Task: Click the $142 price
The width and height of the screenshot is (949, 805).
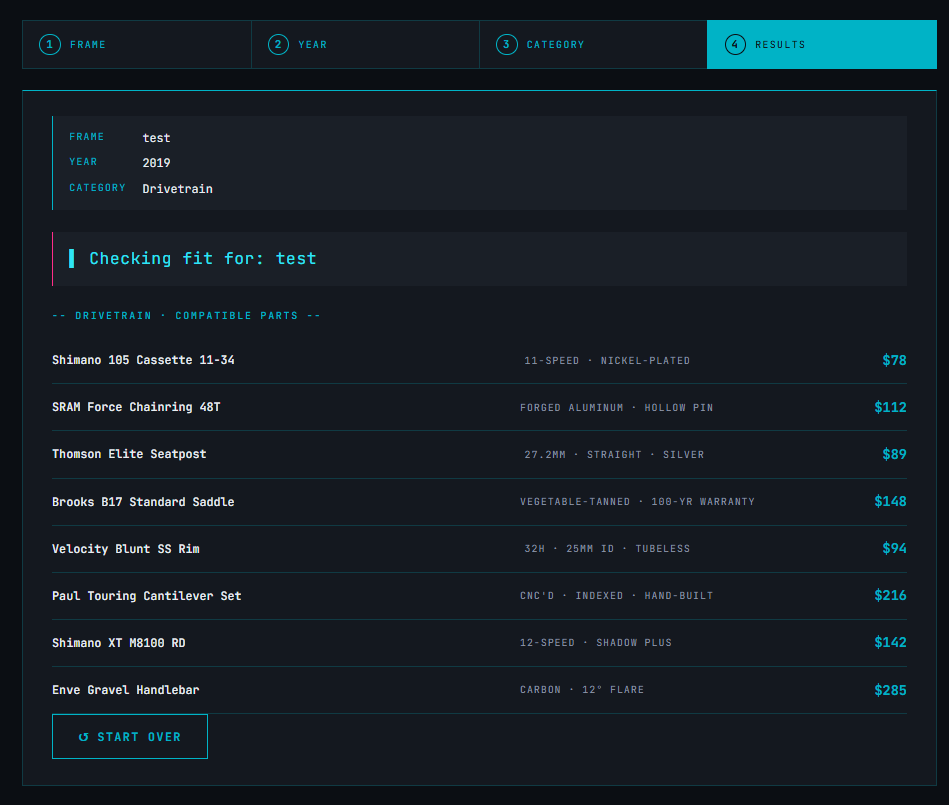Action: [x=890, y=643]
